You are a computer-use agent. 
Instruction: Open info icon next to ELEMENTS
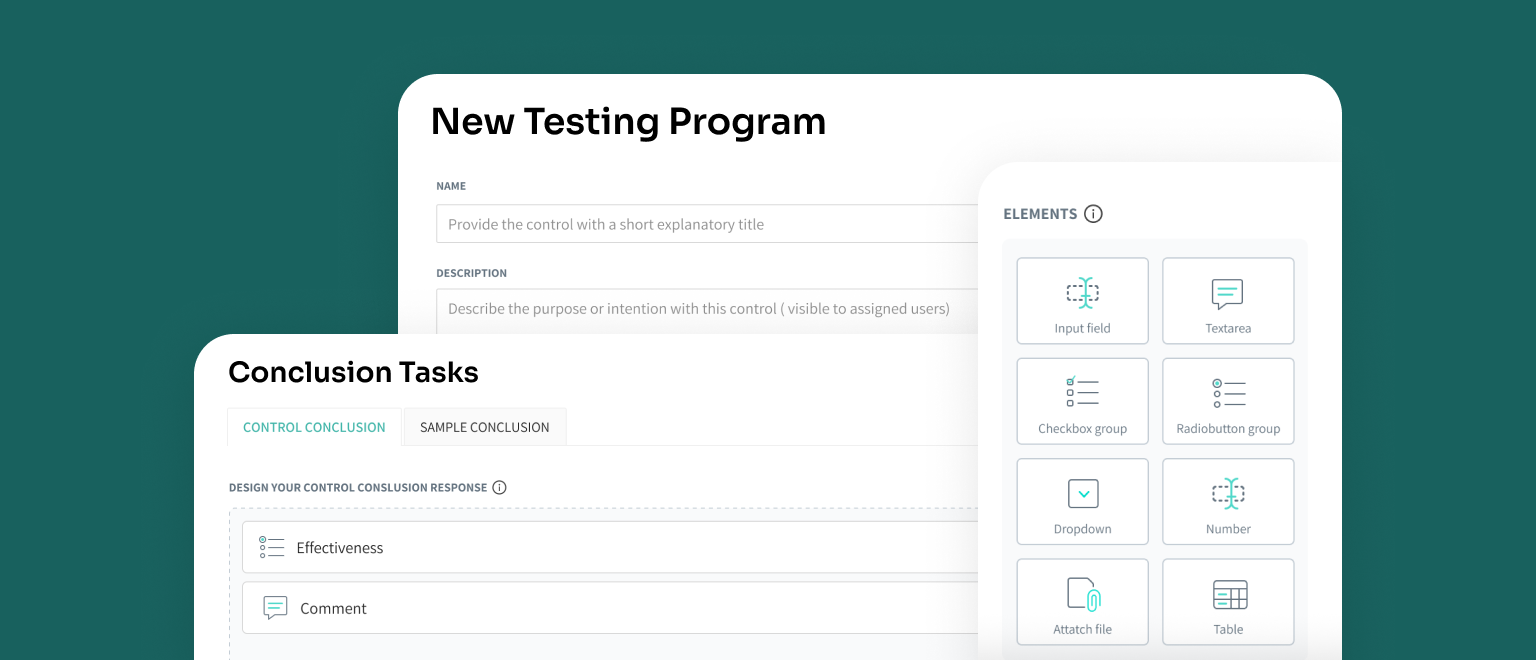click(x=1093, y=214)
